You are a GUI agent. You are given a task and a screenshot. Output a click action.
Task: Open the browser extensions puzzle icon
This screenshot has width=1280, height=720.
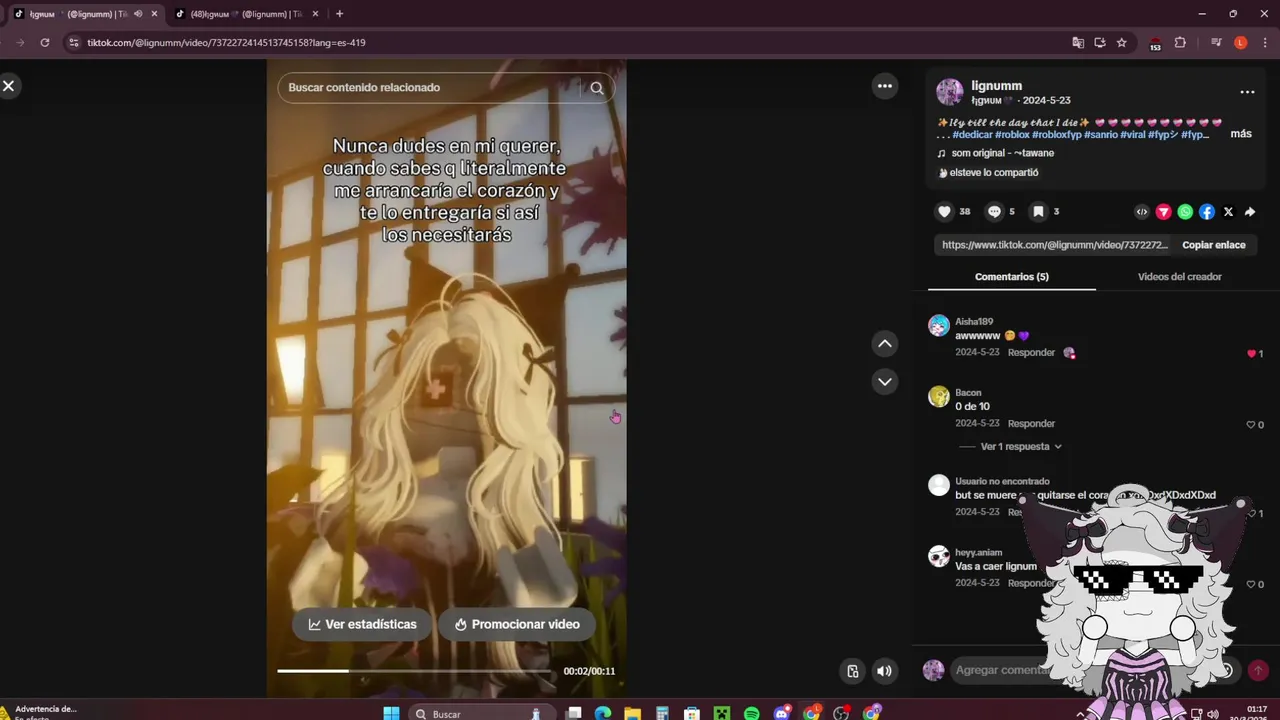pos(1180,43)
